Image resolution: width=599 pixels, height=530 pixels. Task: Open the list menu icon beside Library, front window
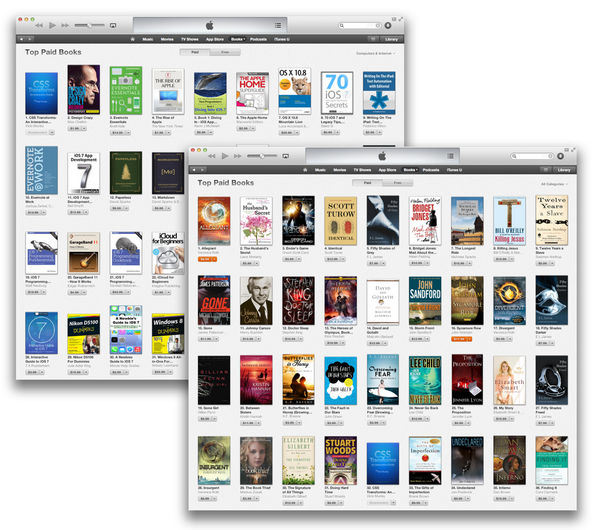[546, 170]
